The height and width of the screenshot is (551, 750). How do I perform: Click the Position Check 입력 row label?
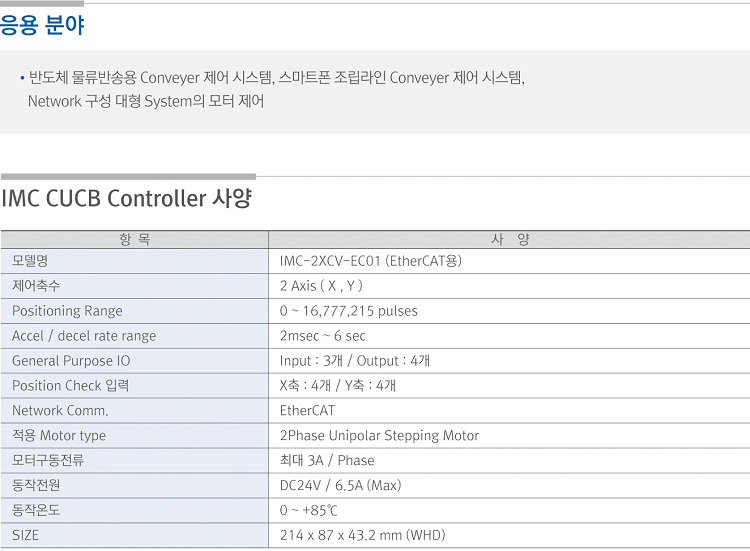pyautogui.click(x=70, y=386)
